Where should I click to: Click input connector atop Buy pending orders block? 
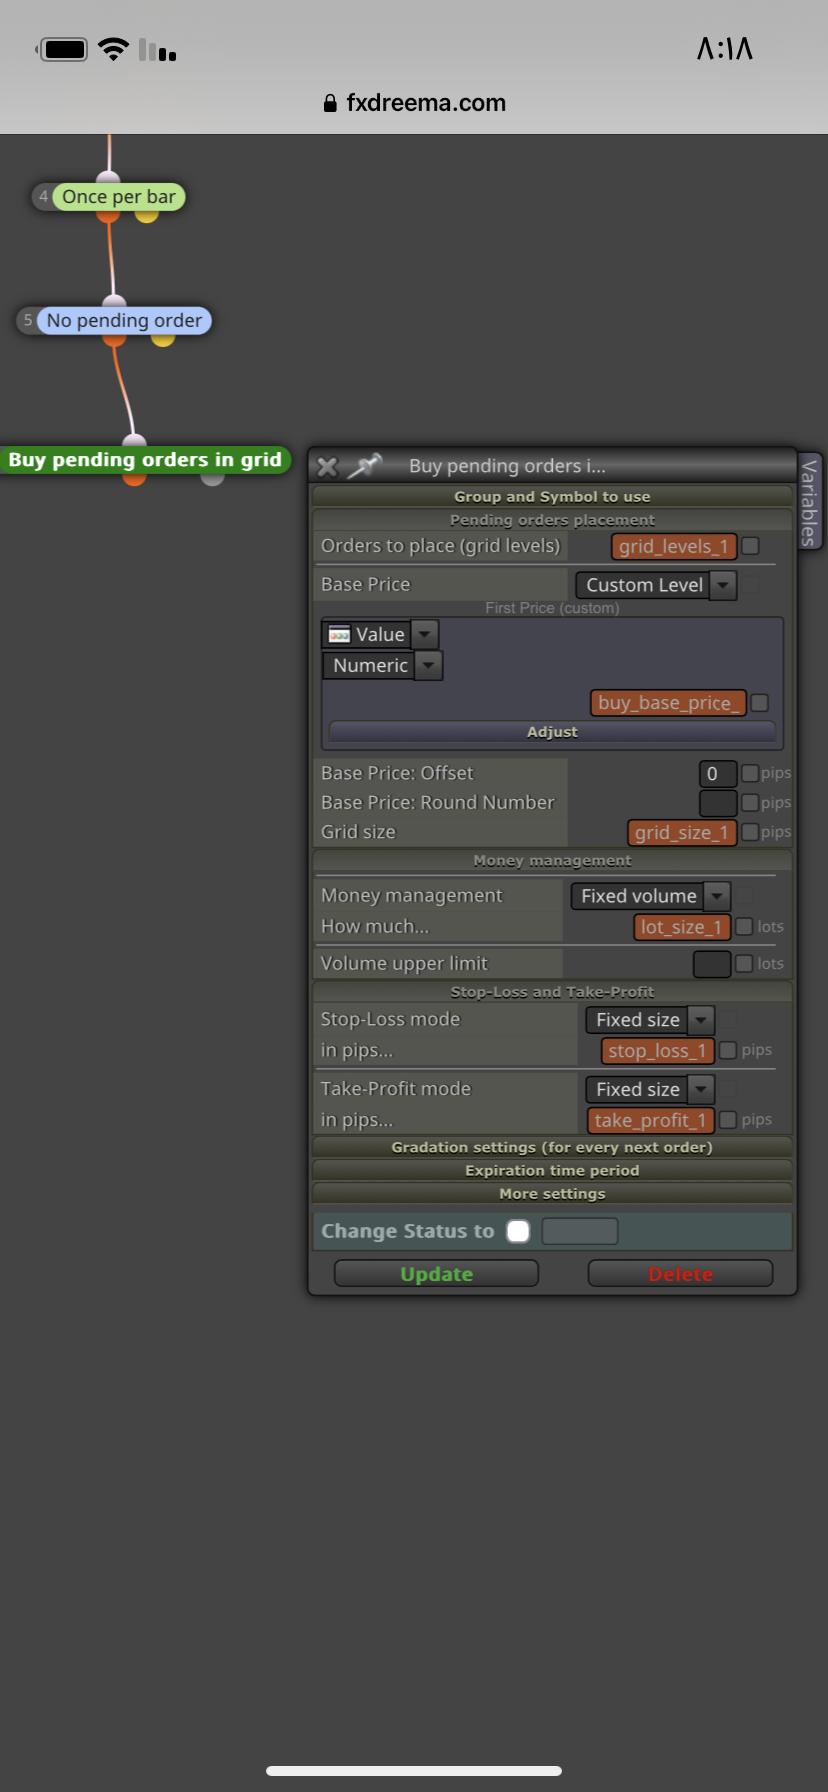[x=134, y=441]
